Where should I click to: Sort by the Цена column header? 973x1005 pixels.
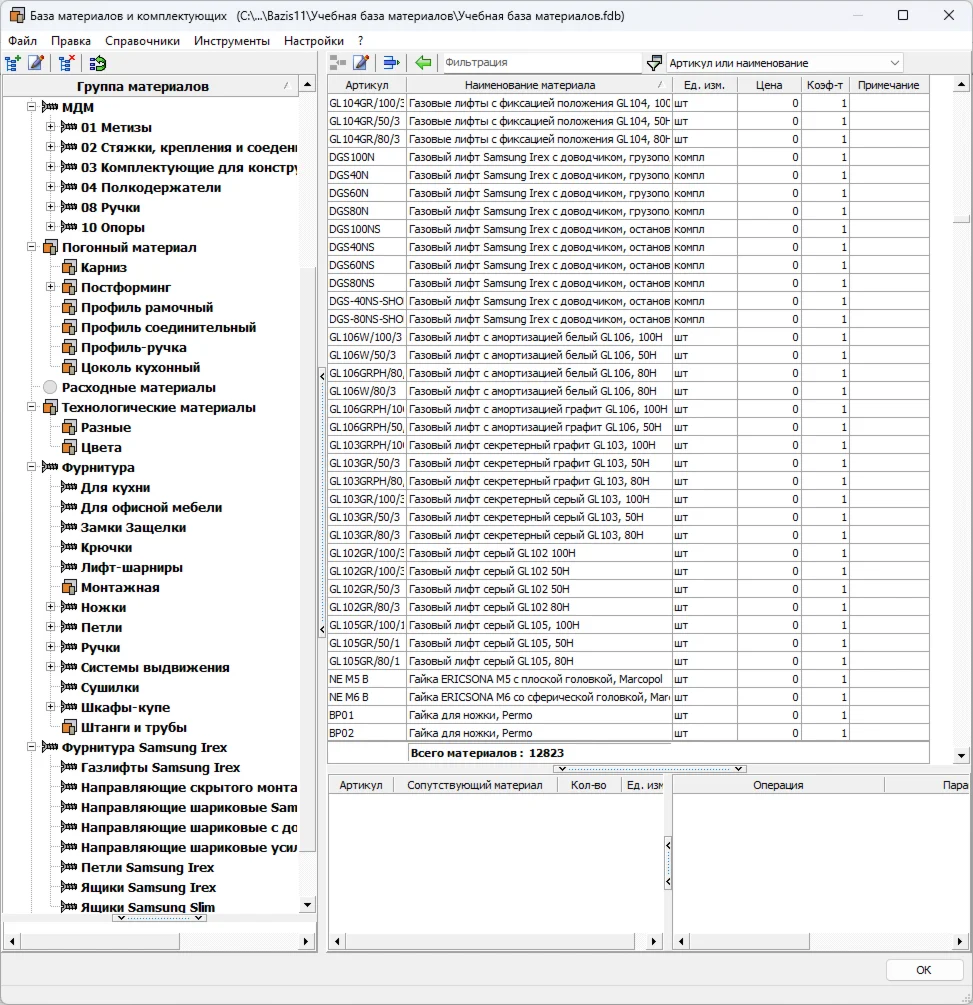coord(768,85)
